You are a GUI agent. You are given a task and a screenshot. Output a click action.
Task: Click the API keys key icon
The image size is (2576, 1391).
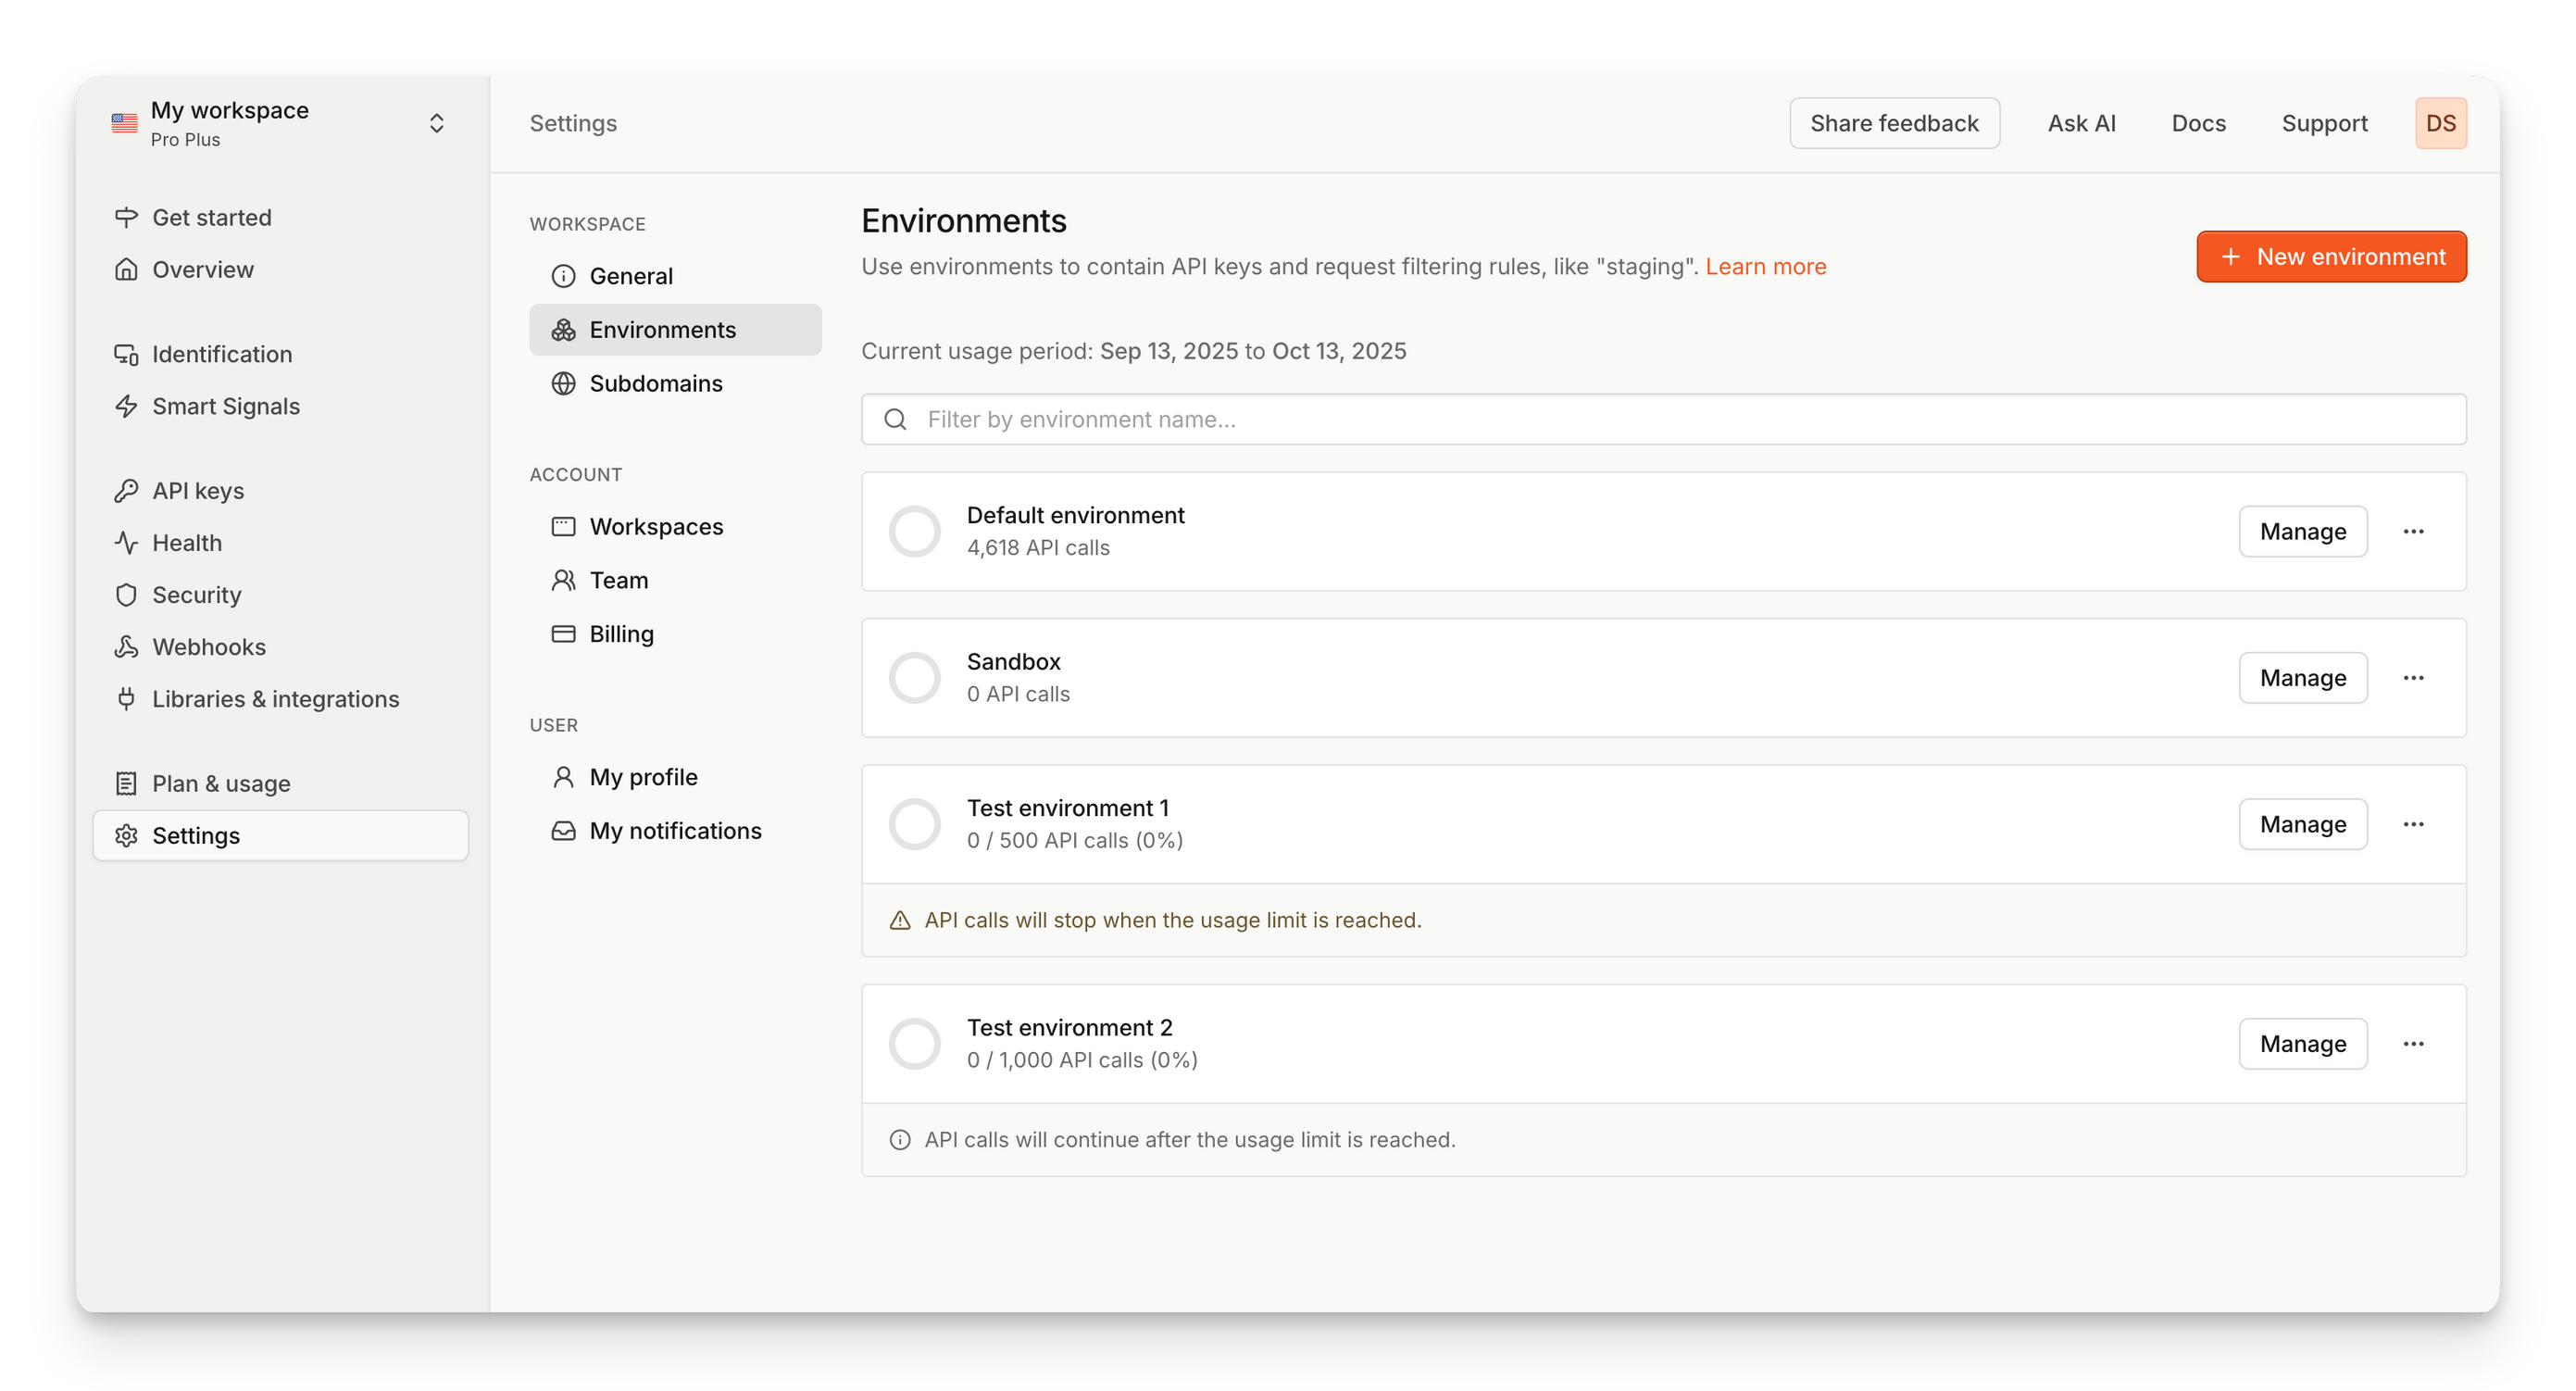126,491
